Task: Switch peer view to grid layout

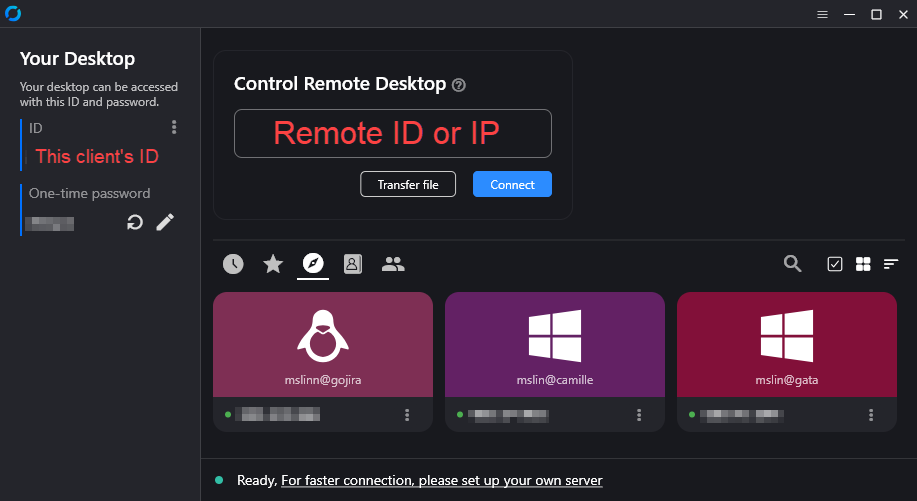Action: pos(863,264)
